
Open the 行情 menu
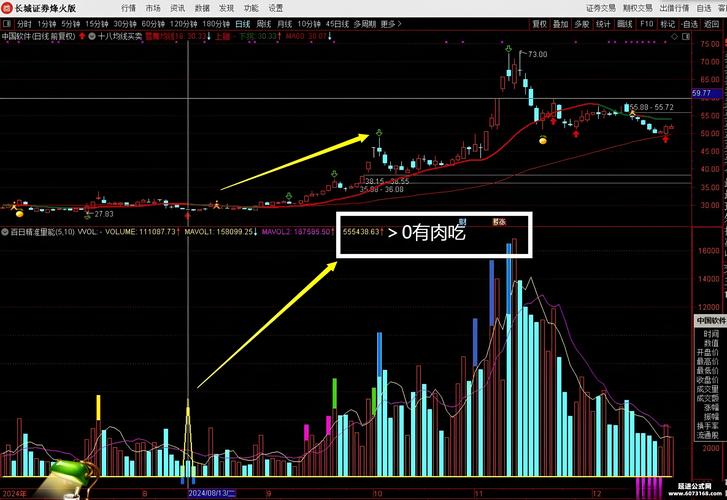click(129, 7)
